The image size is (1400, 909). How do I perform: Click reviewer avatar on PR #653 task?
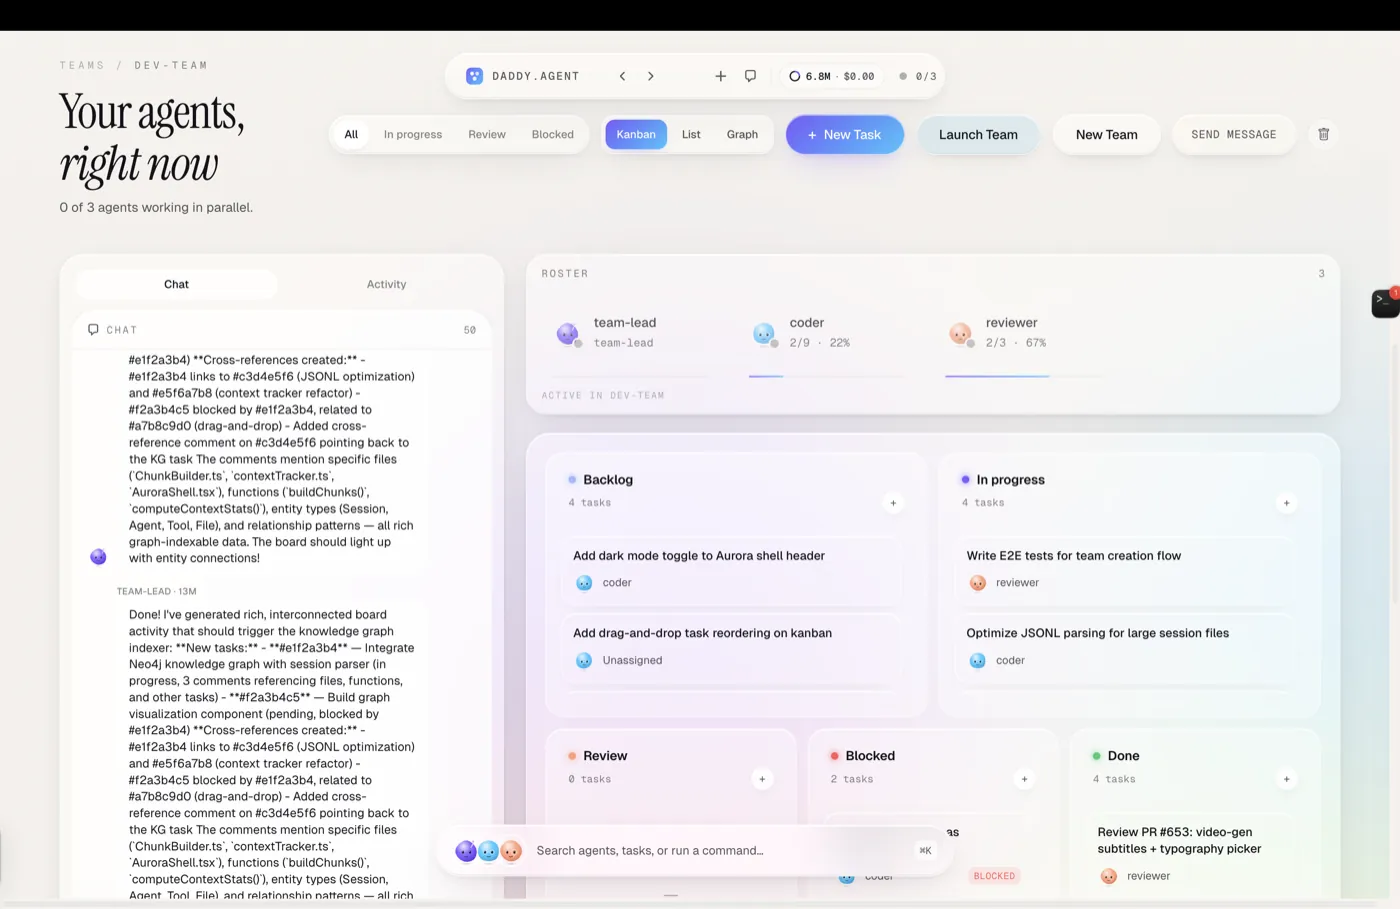click(1109, 876)
